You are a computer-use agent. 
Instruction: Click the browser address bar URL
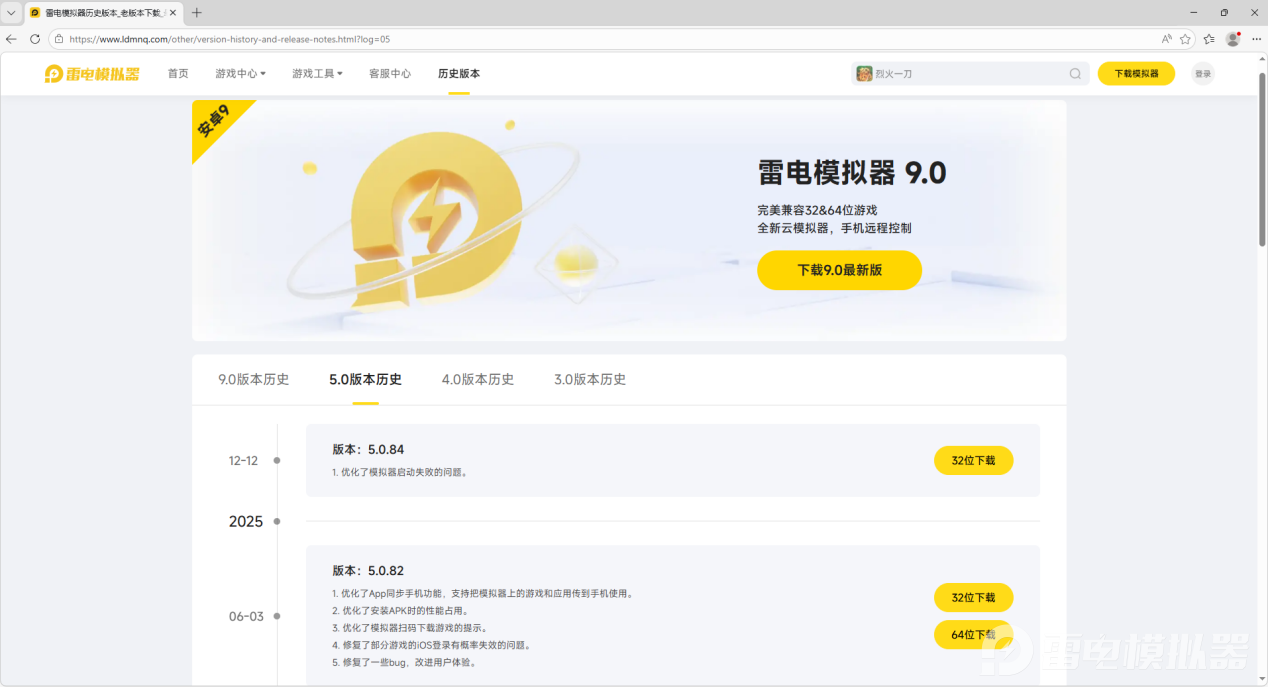click(229, 39)
